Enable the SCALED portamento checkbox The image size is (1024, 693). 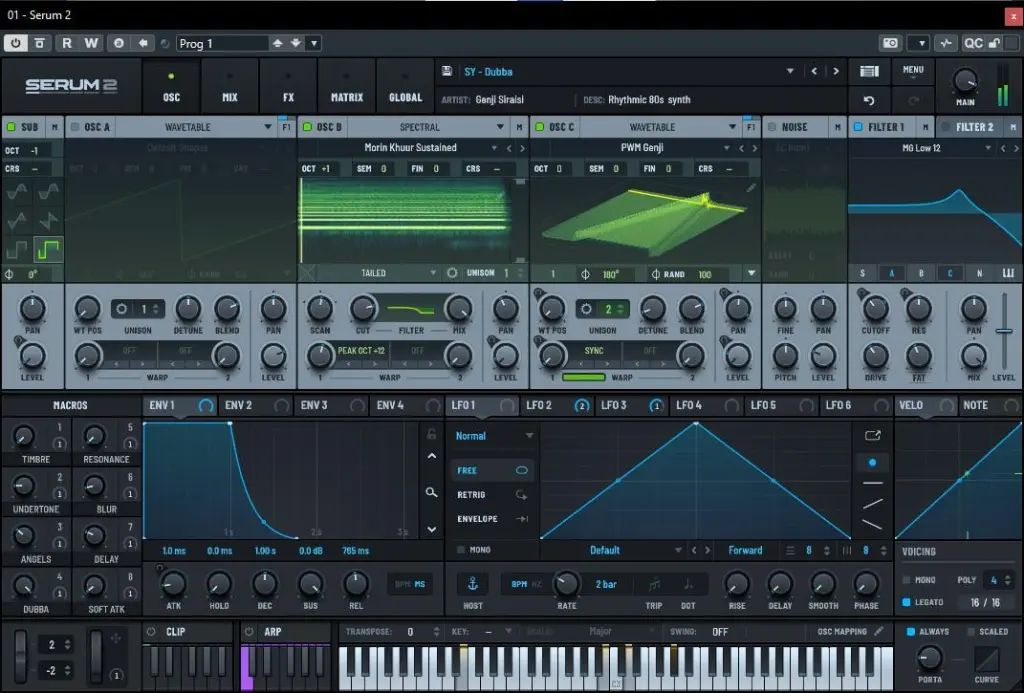tap(971, 632)
